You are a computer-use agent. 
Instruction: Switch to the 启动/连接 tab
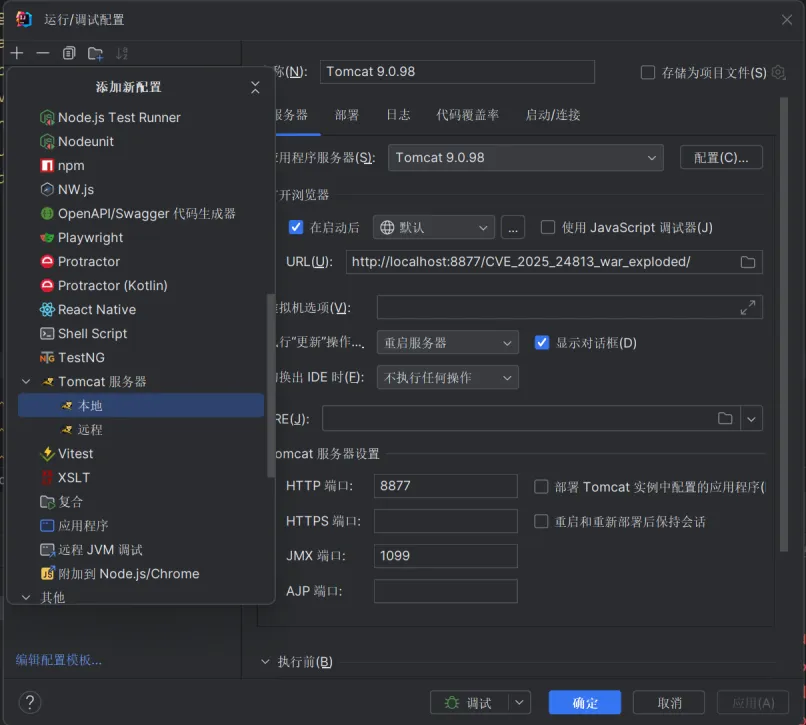click(x=553, y=115)
